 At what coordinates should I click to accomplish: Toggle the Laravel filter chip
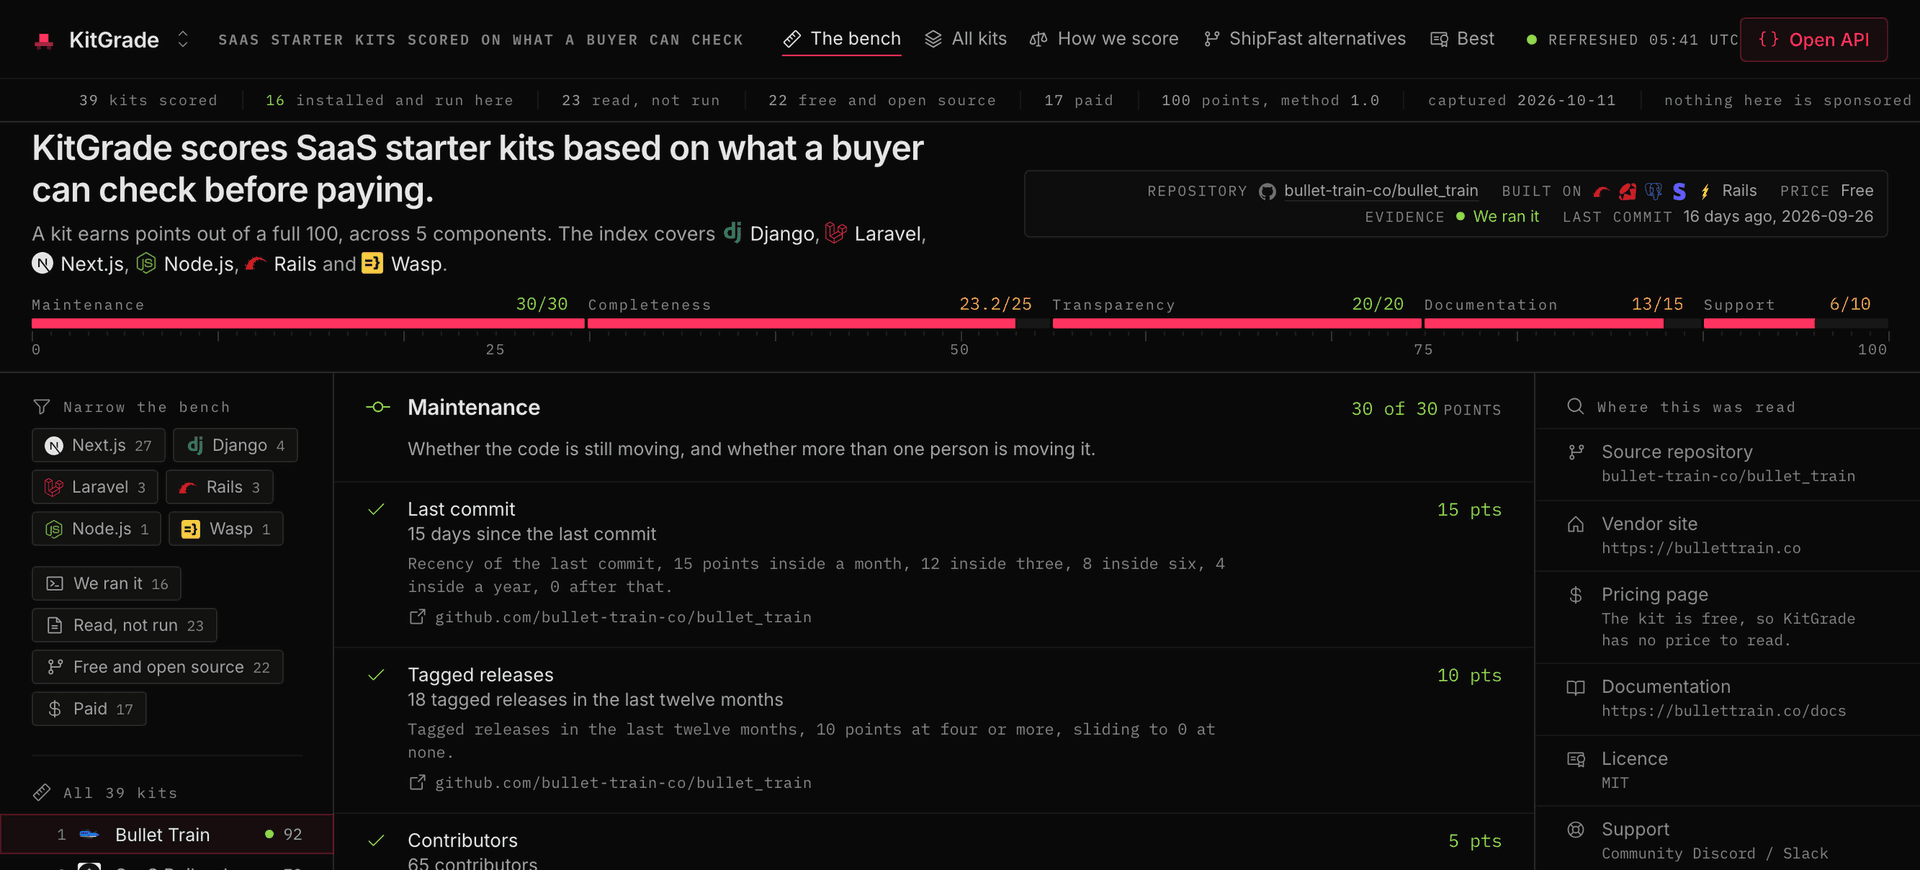click(x=95, y=487)
